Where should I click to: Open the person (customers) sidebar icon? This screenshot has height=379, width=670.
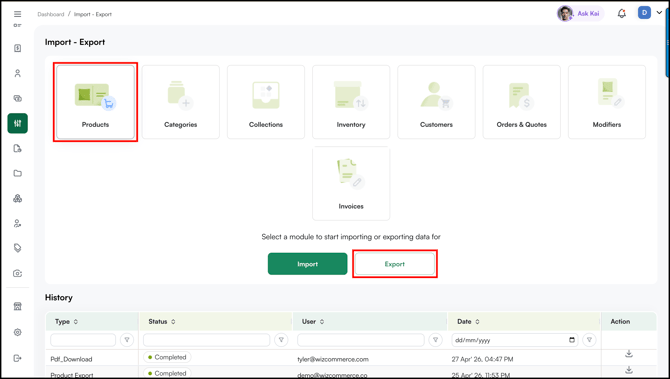click(18, 73)
